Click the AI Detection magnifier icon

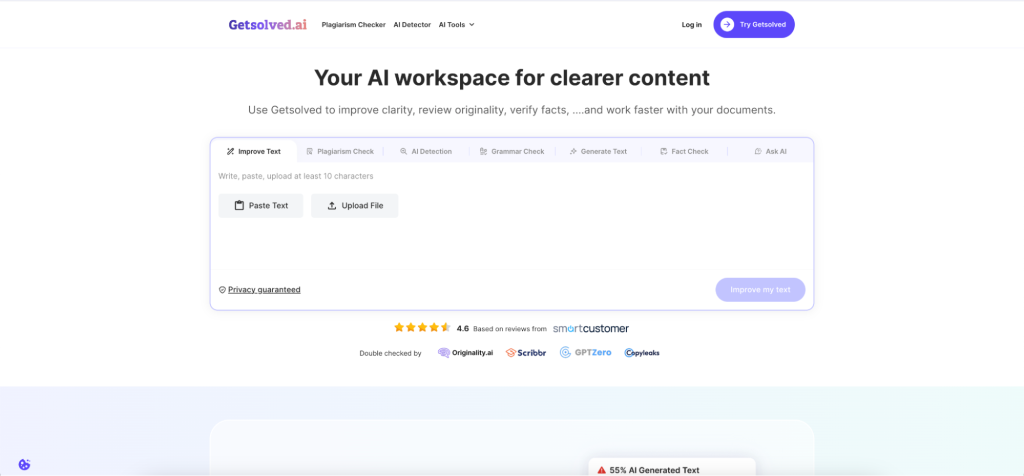coord(404,151)
